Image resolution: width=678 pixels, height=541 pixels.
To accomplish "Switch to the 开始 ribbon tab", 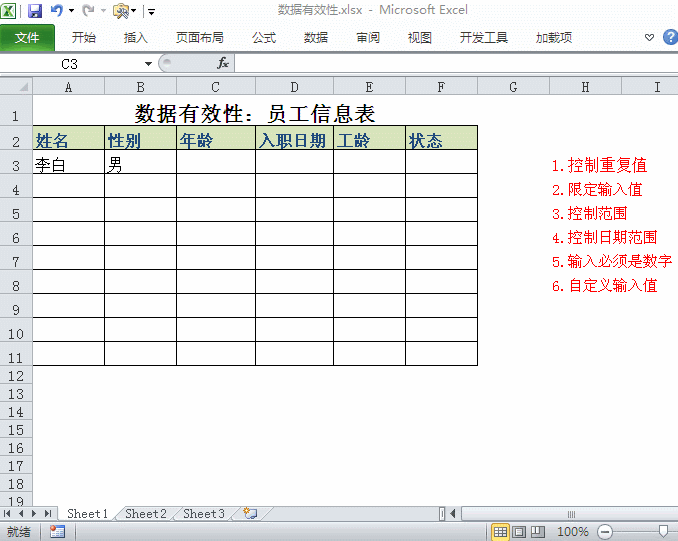I will pyautogui.click(x=83, y=38).
